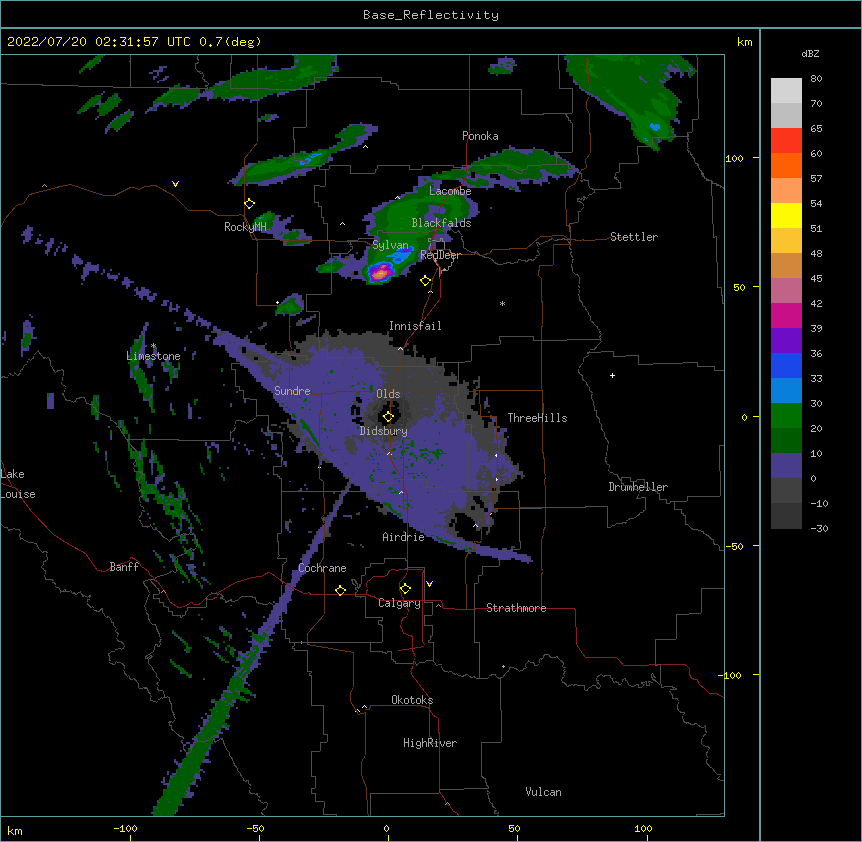Click the mauve legend swatch between 45 and 42
The width and height of the screenshot is (862, 842).
786,291
